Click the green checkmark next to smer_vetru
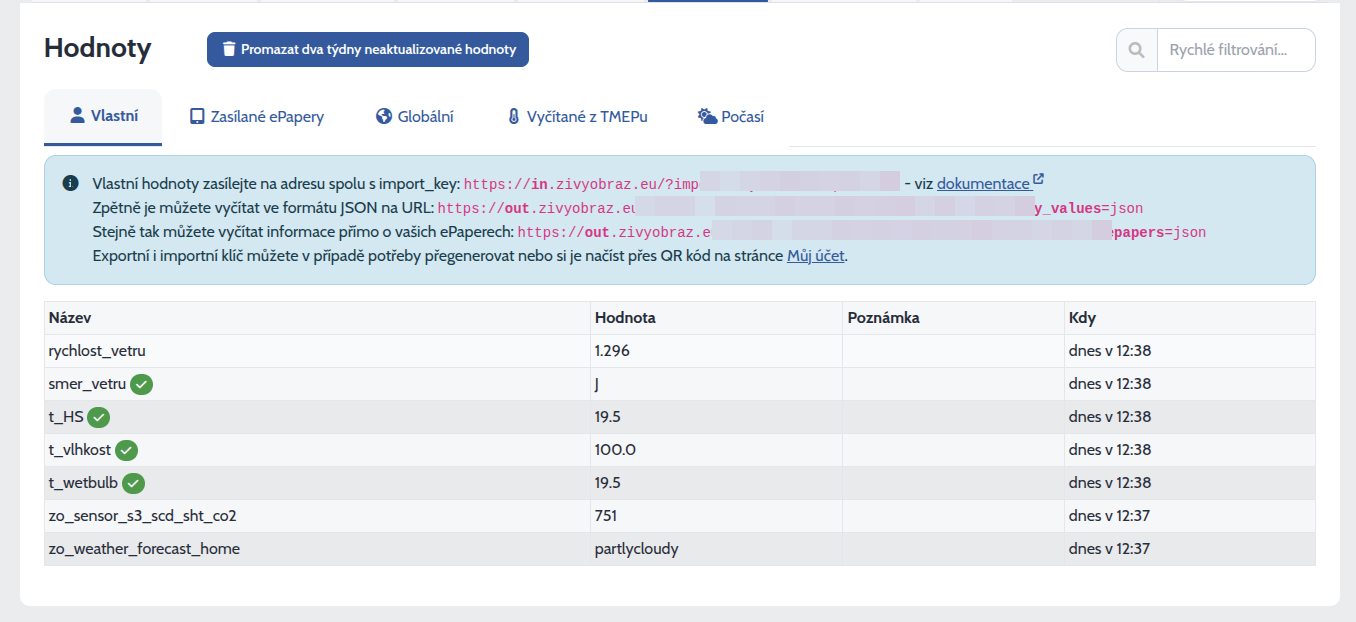The image size is (1356, 622). [x=142, y=384]
